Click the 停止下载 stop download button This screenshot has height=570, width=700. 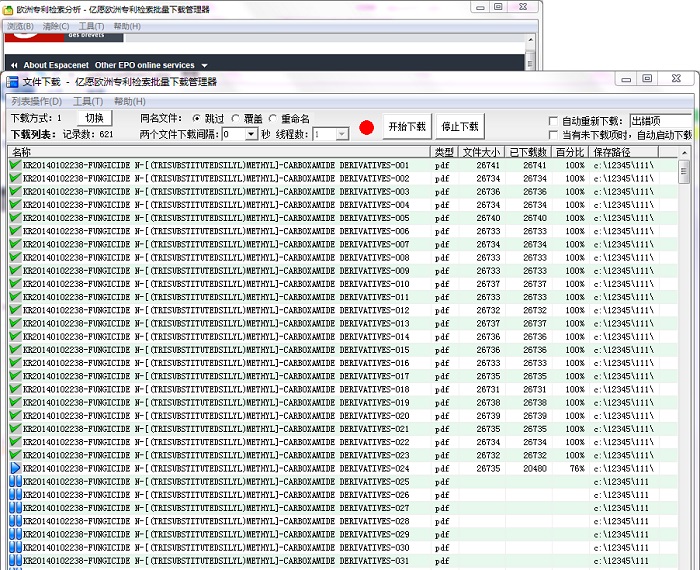tap(460, 126)
